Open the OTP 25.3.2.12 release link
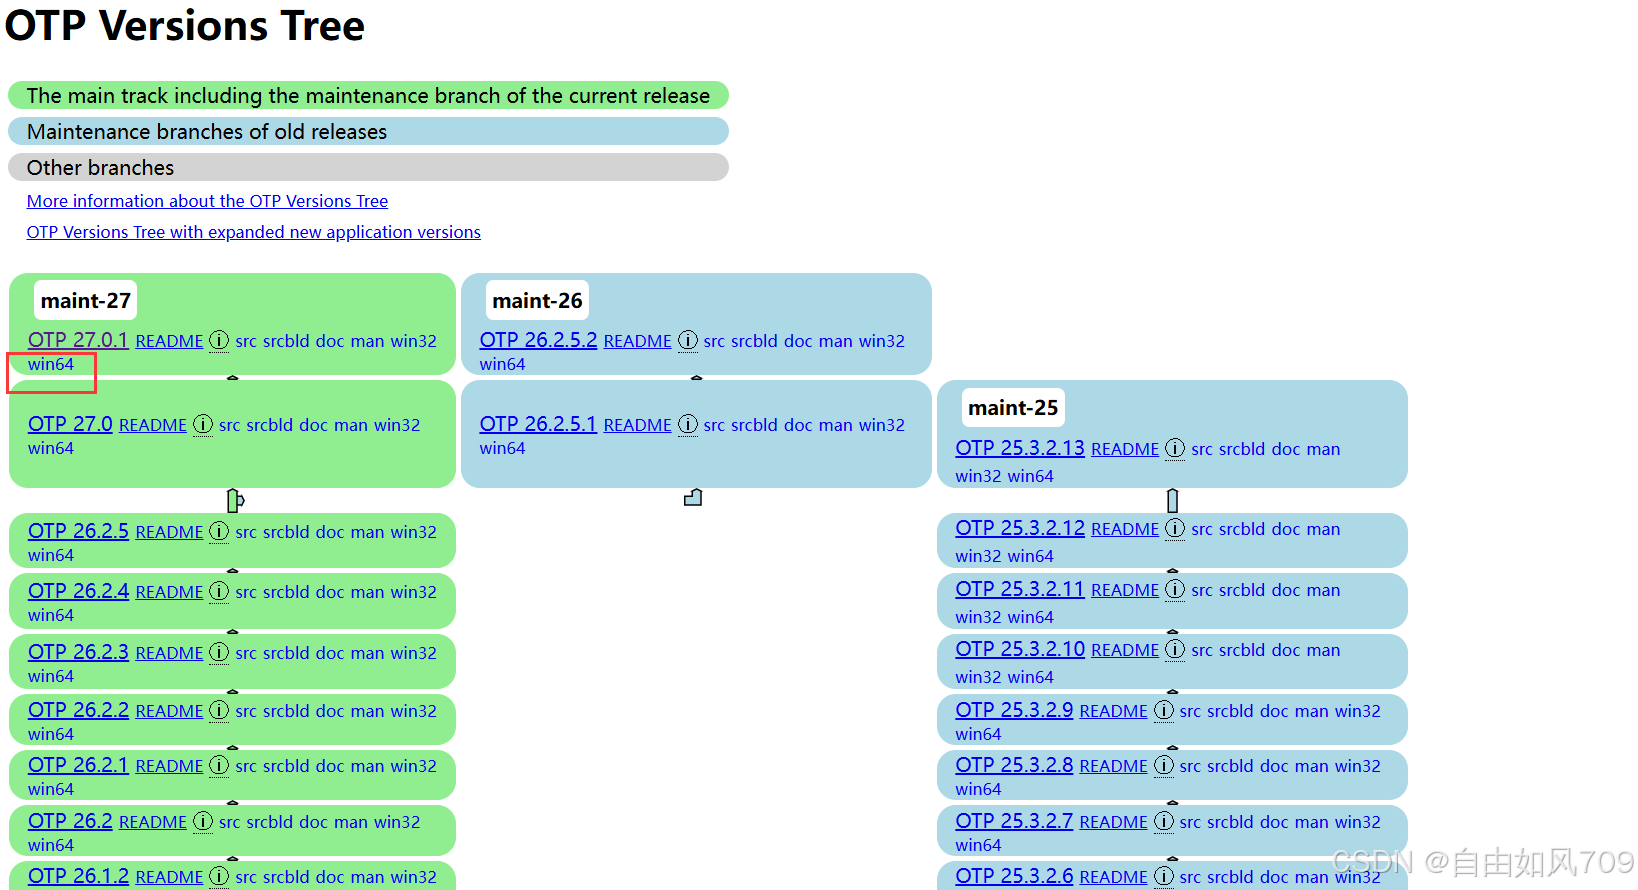The image size is (1638, 890). pyautogui.click(x=1020, y=528)
